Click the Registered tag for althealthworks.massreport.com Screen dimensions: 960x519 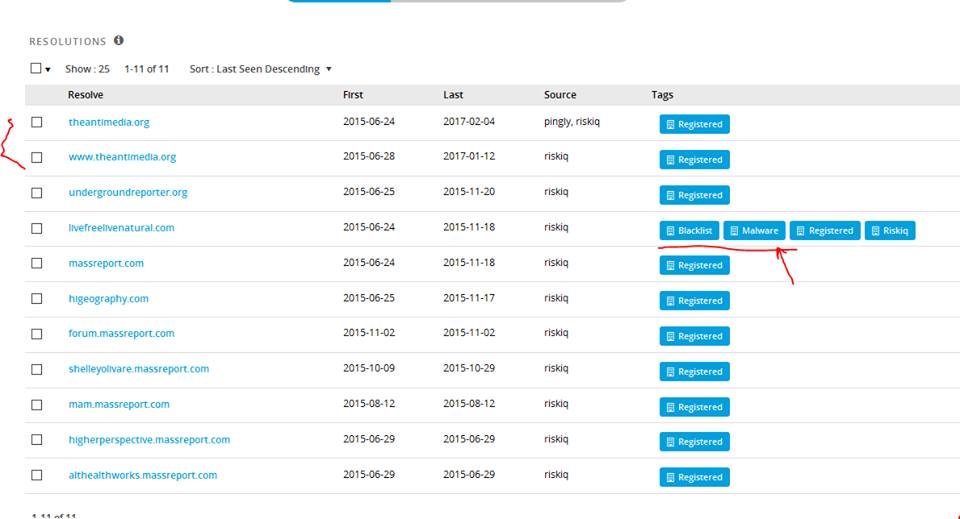point(694,477)
